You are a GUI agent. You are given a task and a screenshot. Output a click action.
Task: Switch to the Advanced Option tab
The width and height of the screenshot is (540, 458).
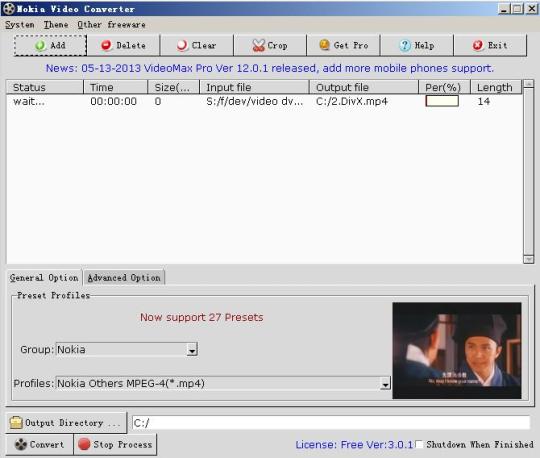[x=124, y=278]
